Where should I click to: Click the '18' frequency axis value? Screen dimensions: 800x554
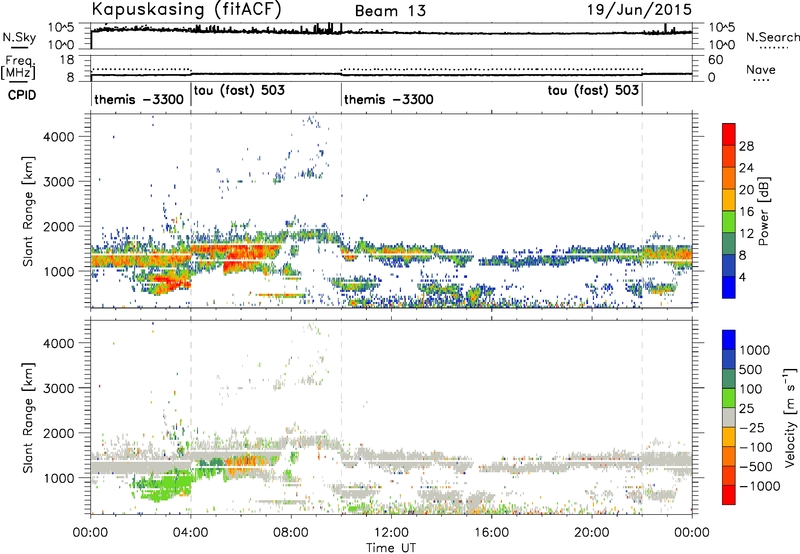67,60
